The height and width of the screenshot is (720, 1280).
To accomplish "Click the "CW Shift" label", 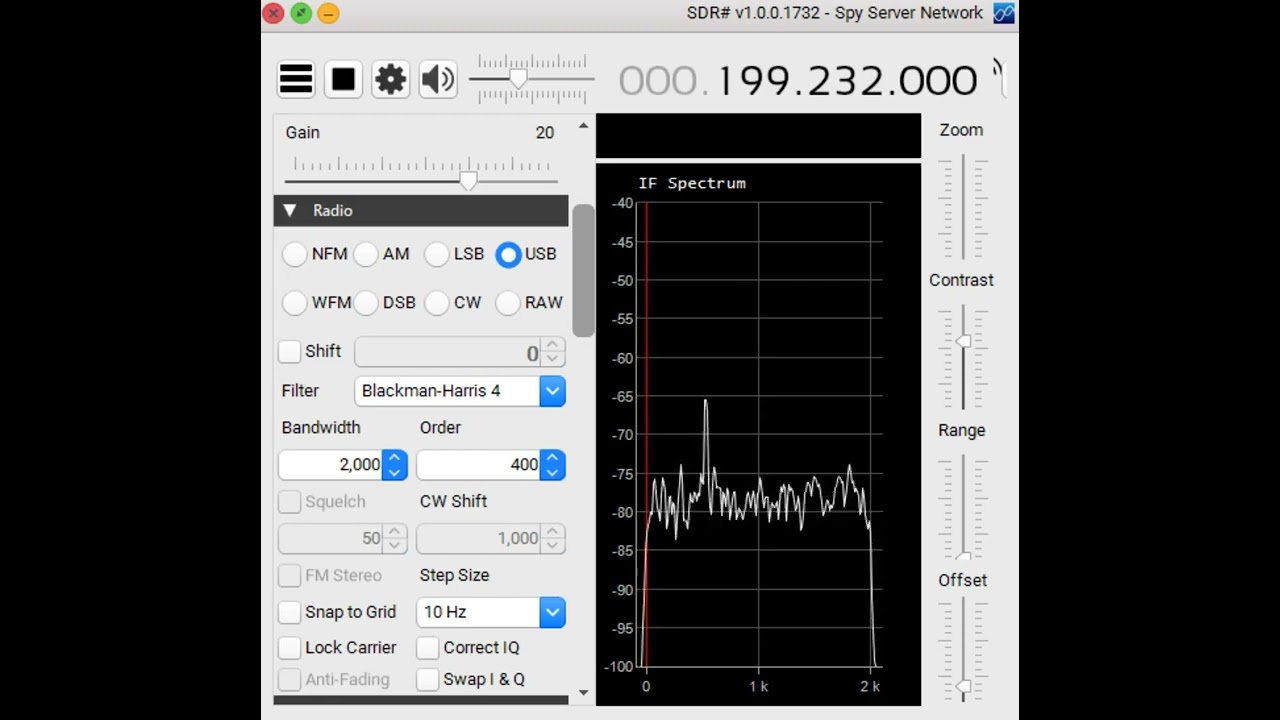I will 453,501.
